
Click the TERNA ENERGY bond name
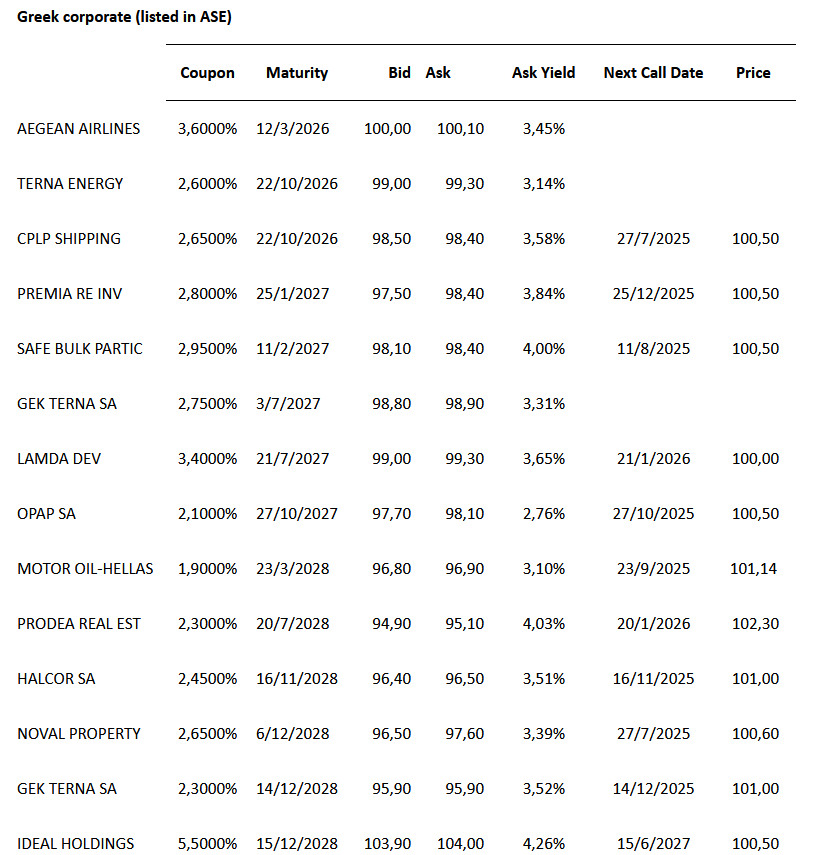[70, 184]
